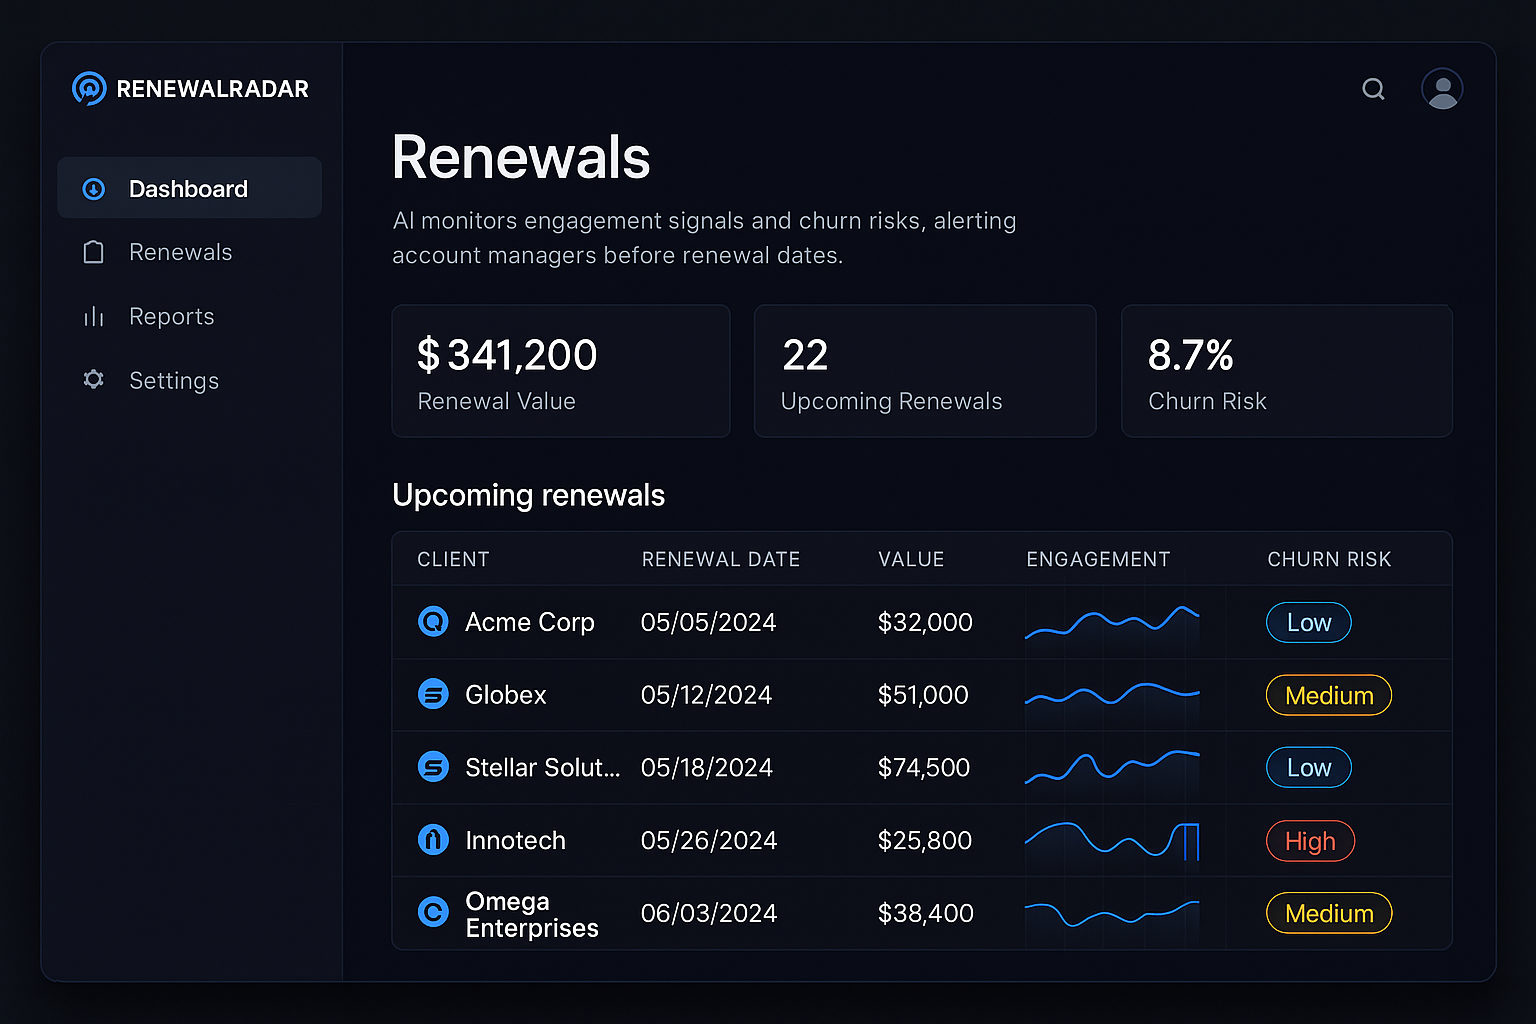
Task: Click Globex's engagement sparkline chart
Action: coord(1112,694)
